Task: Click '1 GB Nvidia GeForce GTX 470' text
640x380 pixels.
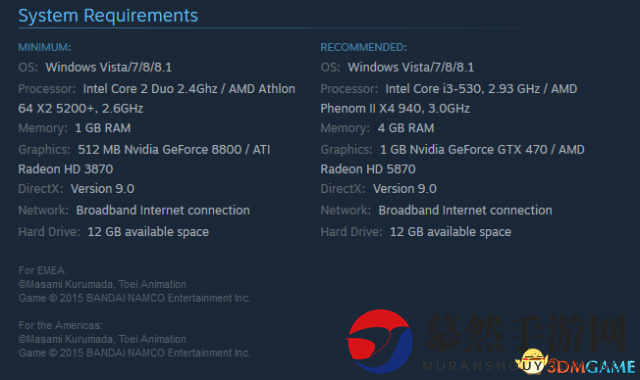Action: 464,150
